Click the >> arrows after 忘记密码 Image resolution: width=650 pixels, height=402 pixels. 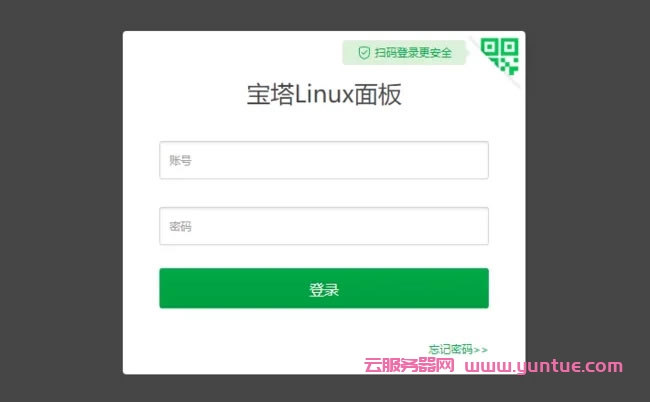480,350
